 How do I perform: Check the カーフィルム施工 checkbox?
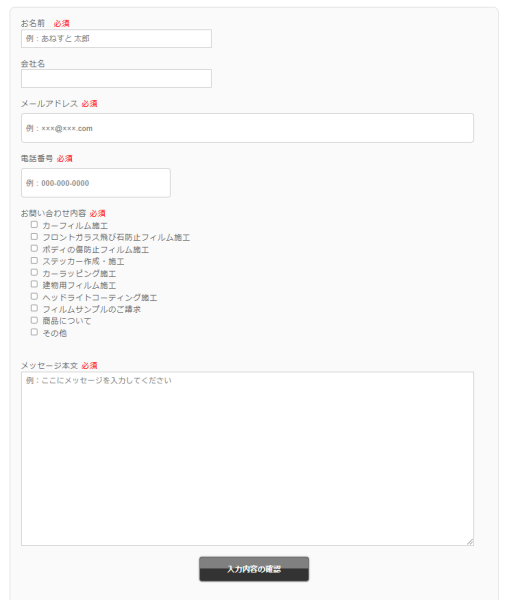click(x=34, y=225)
